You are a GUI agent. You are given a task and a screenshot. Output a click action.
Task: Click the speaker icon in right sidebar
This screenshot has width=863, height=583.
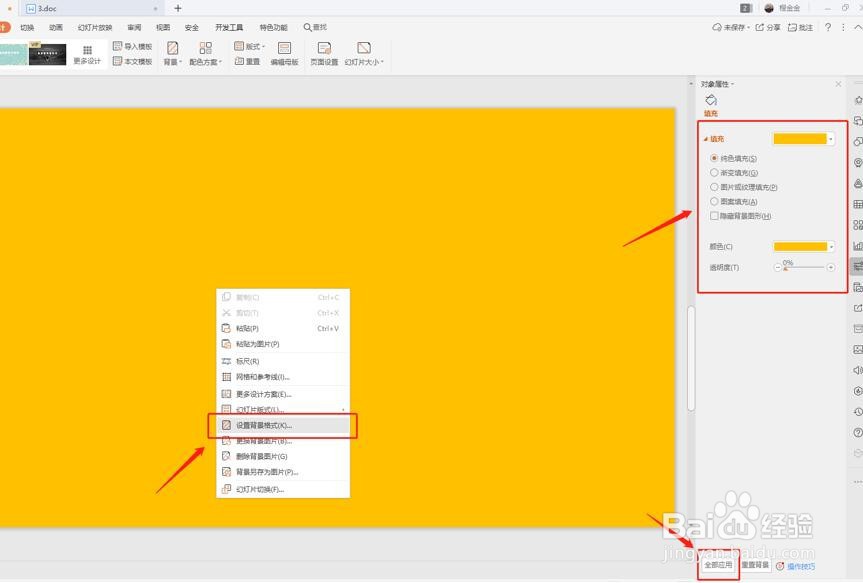coord(857,370)
